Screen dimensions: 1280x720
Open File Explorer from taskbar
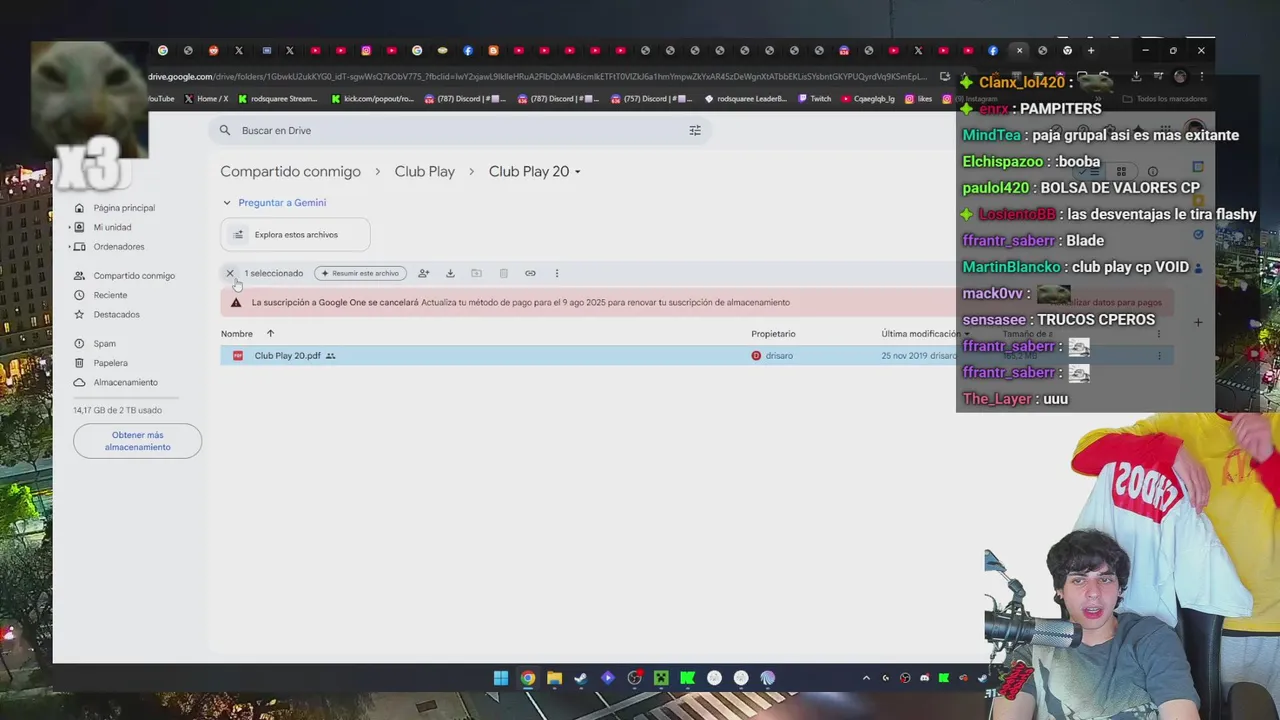(x=554, y=678)
